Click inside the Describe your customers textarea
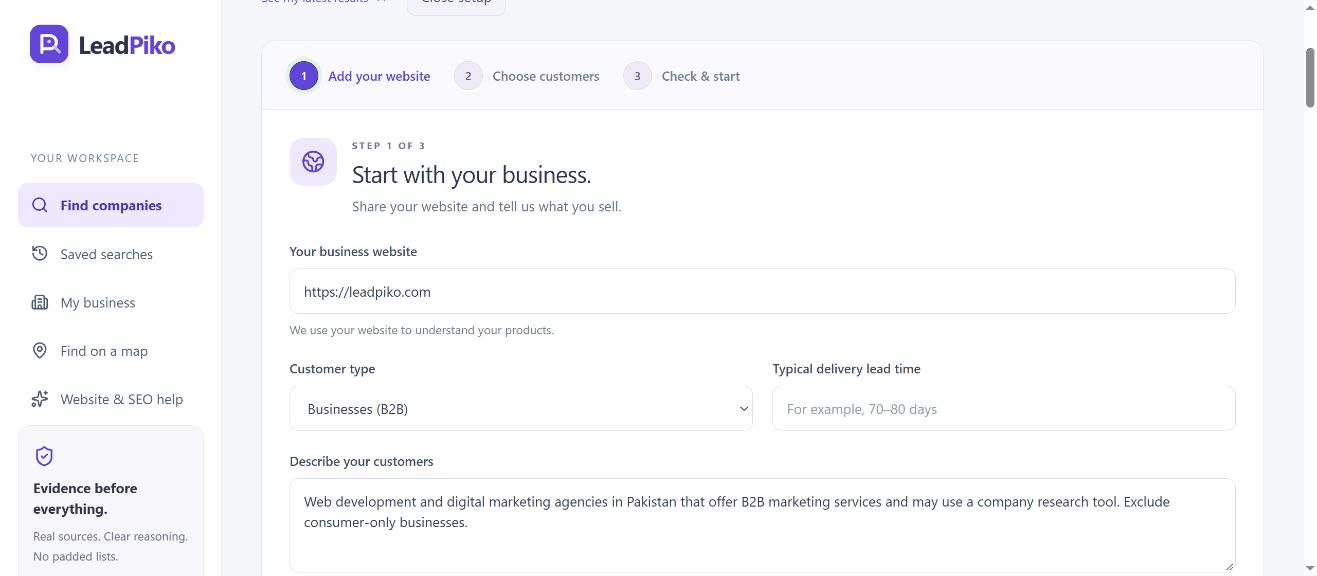 pos(762,526)
